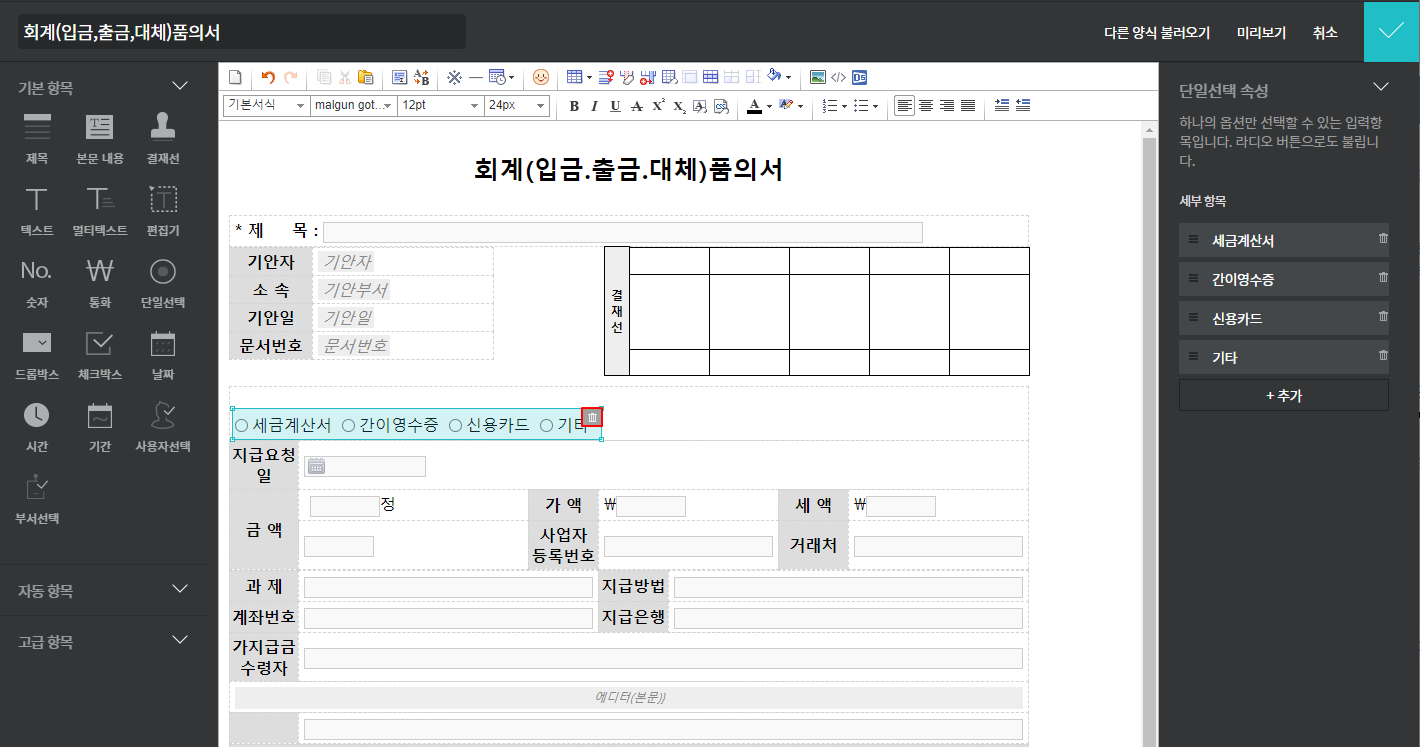Insert a 체크박스 field from basic items

point(100,355)
